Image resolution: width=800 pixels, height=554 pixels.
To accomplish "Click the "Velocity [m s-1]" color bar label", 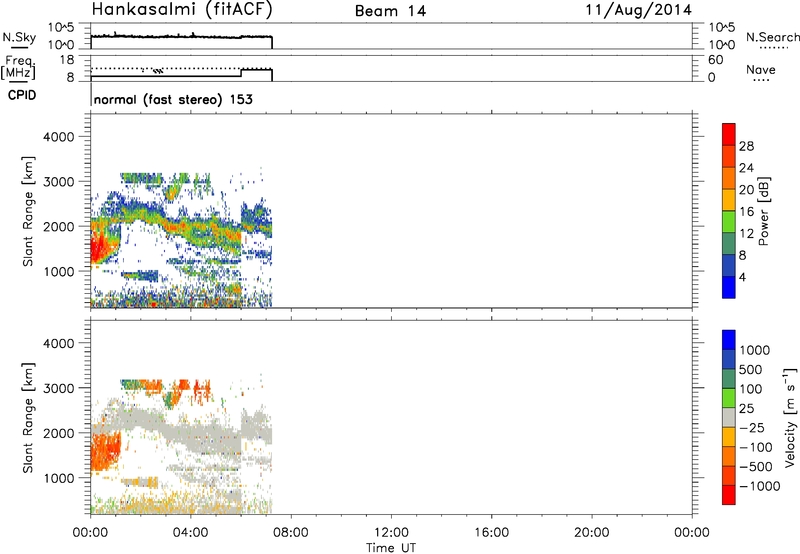I will [790, 417].
